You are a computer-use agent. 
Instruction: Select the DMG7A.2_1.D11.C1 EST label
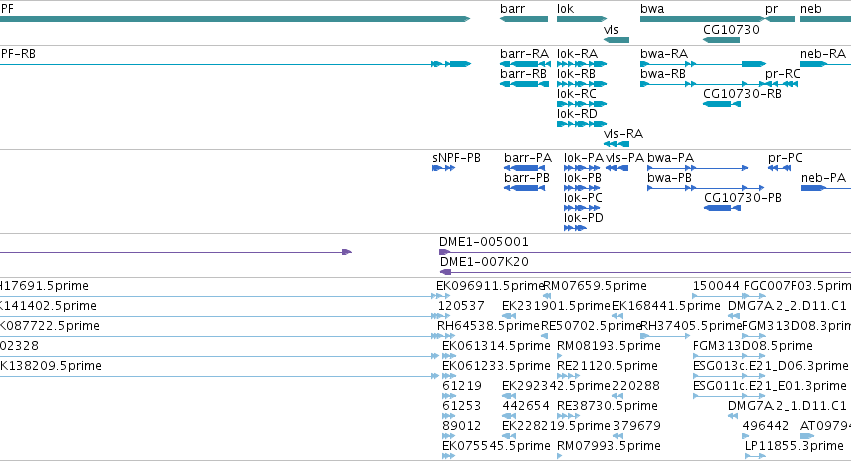(x=787, y=407)
